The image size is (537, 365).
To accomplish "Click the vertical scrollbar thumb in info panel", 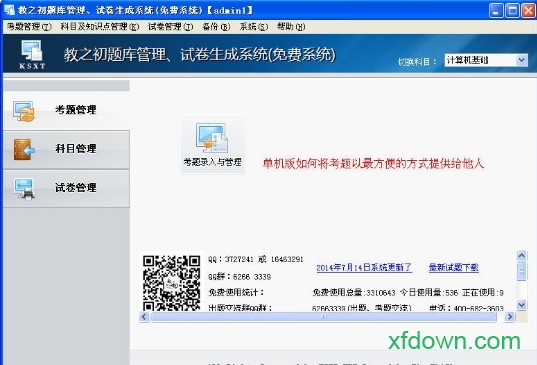I will [522, 271].
